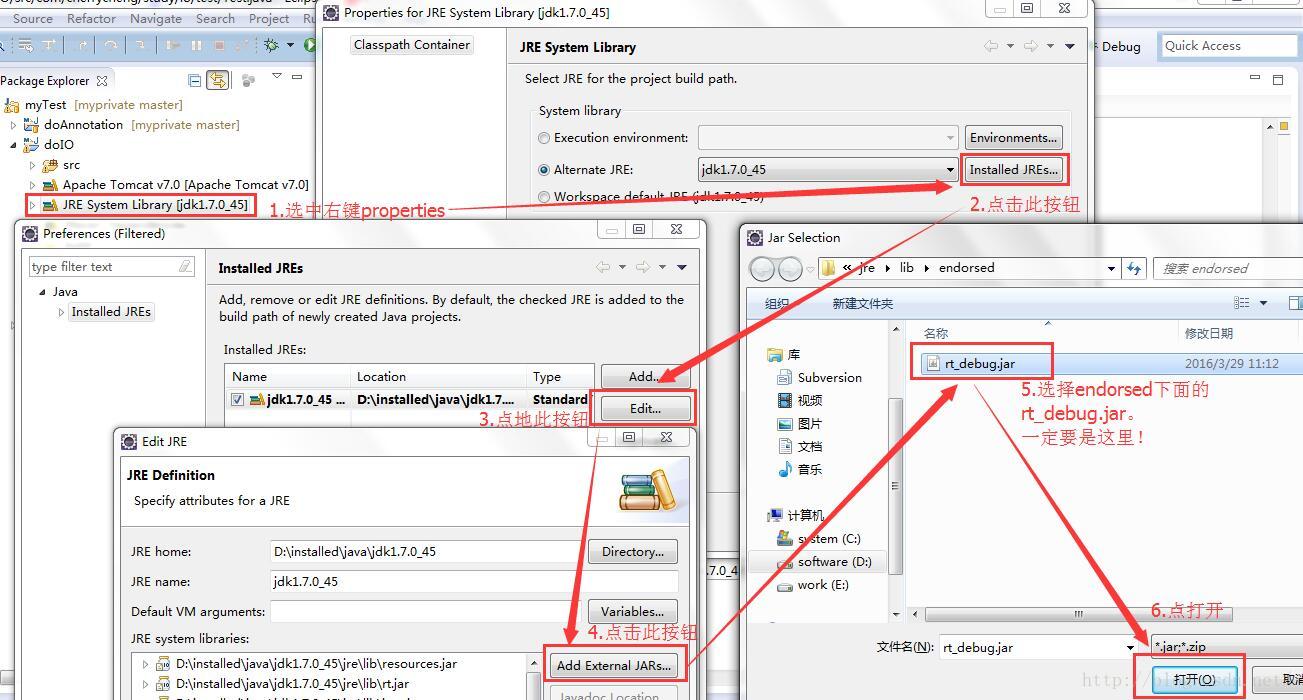Click the forward arrow in the Properties dialog header

[x=1030, y=46]
